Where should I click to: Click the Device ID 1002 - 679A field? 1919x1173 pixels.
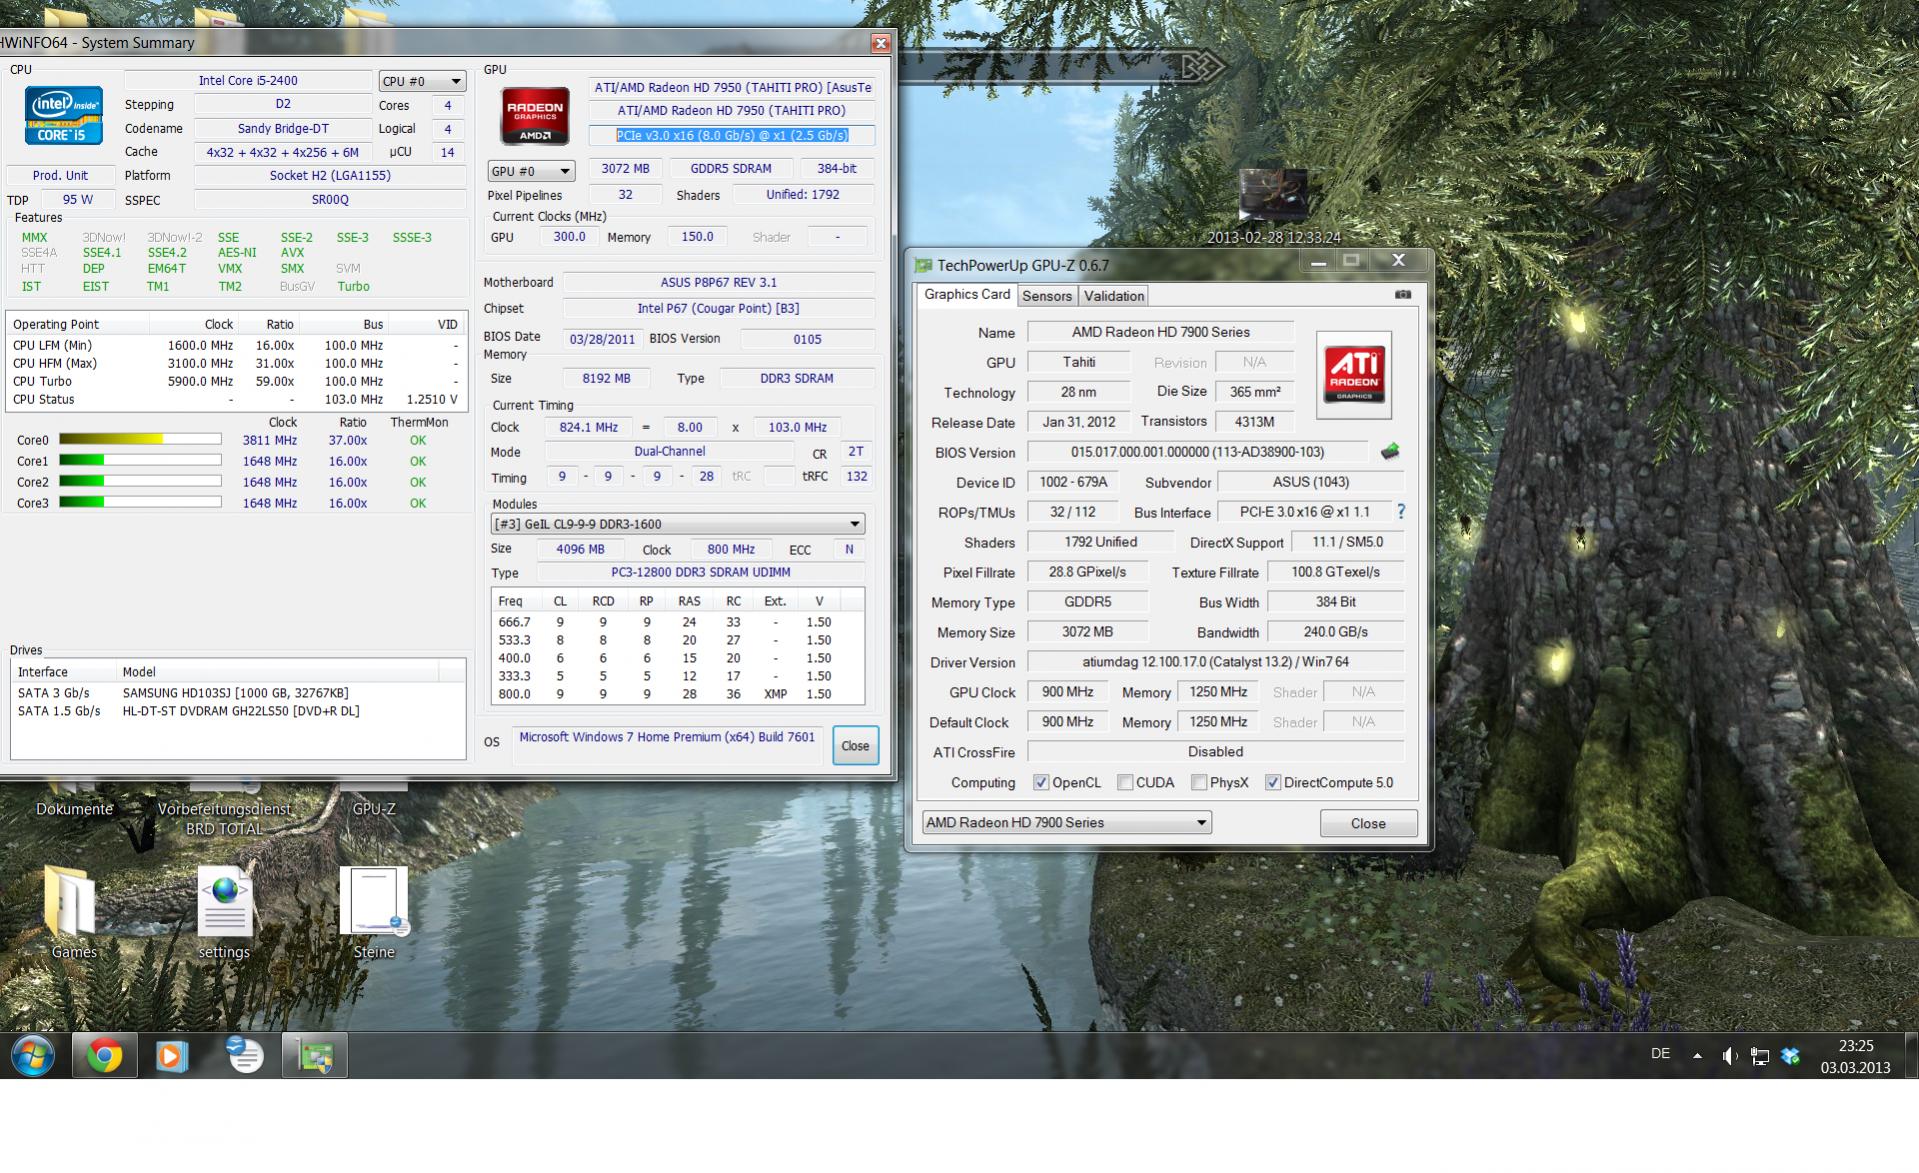1073,482
